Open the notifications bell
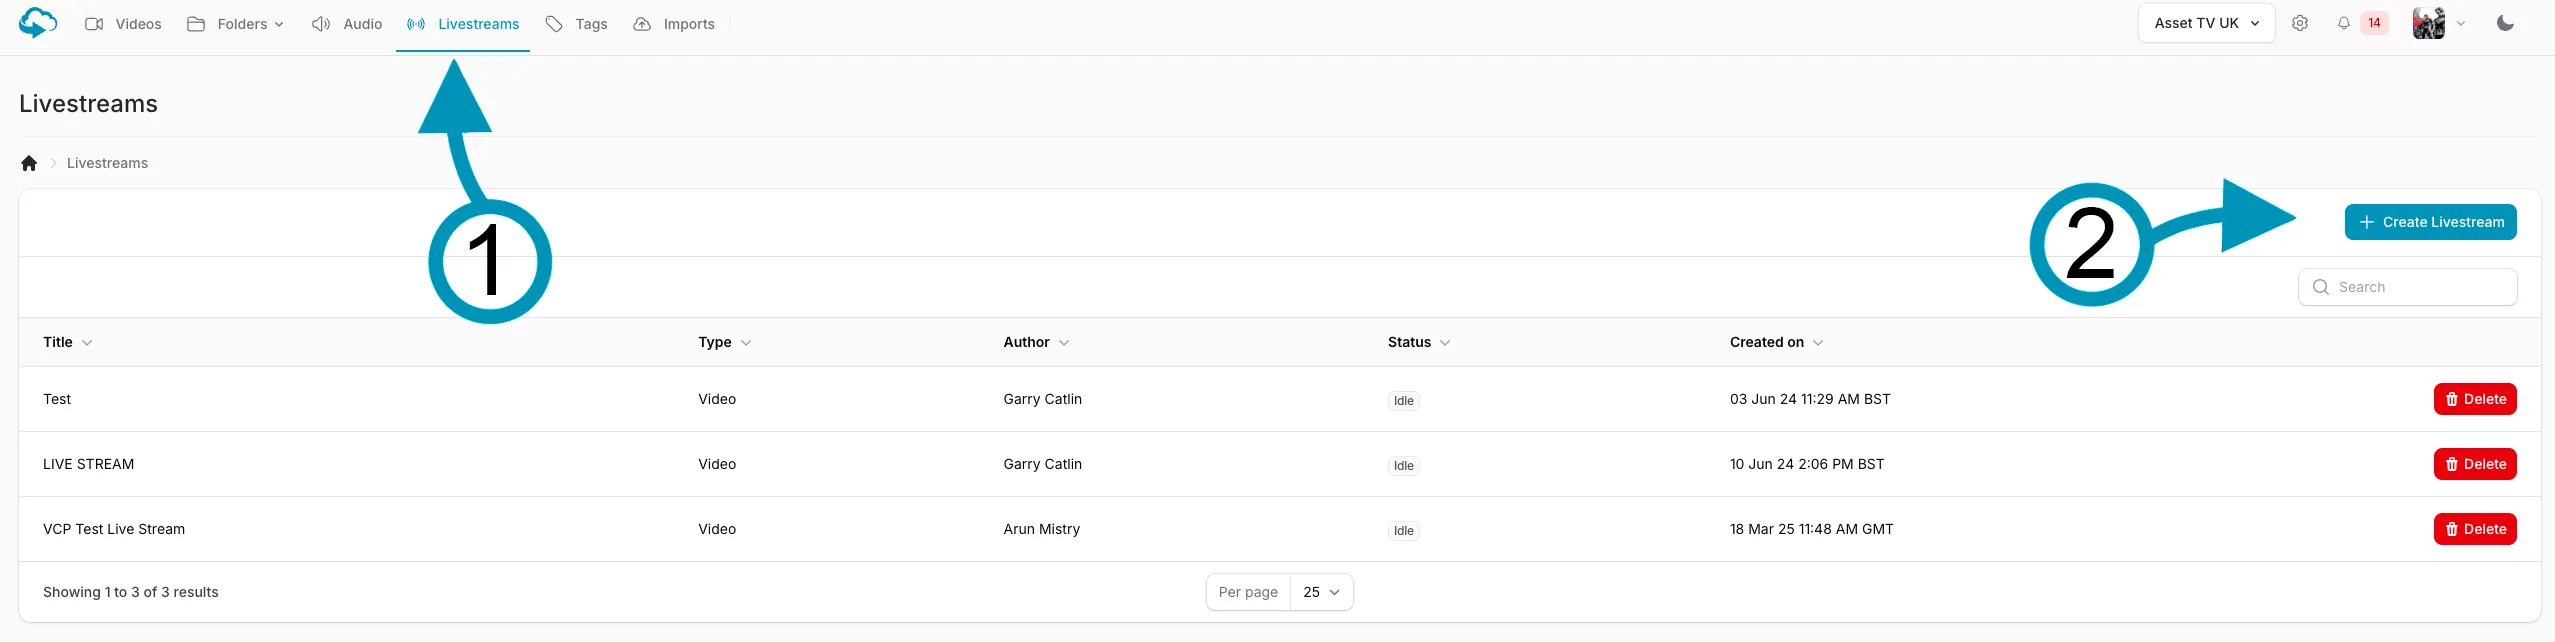Screen dimensions: 2555x642 pos(2343,23)
